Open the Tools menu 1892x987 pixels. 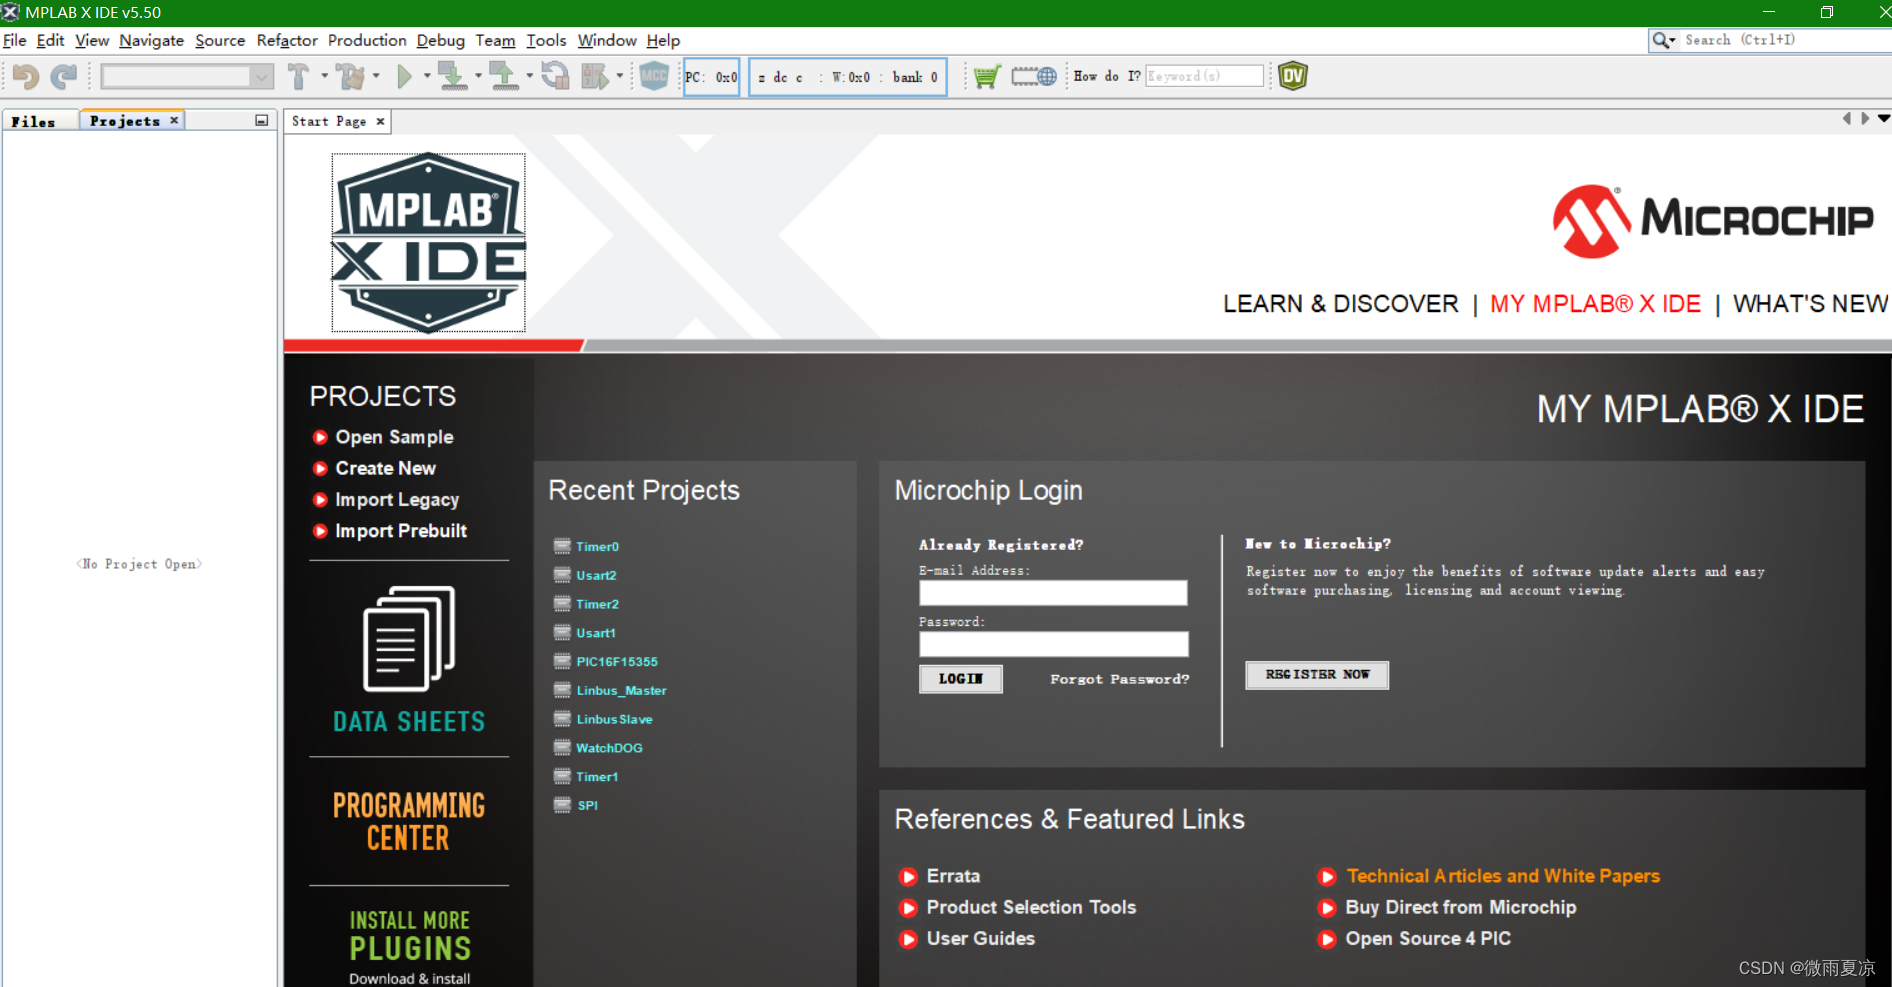546,40
